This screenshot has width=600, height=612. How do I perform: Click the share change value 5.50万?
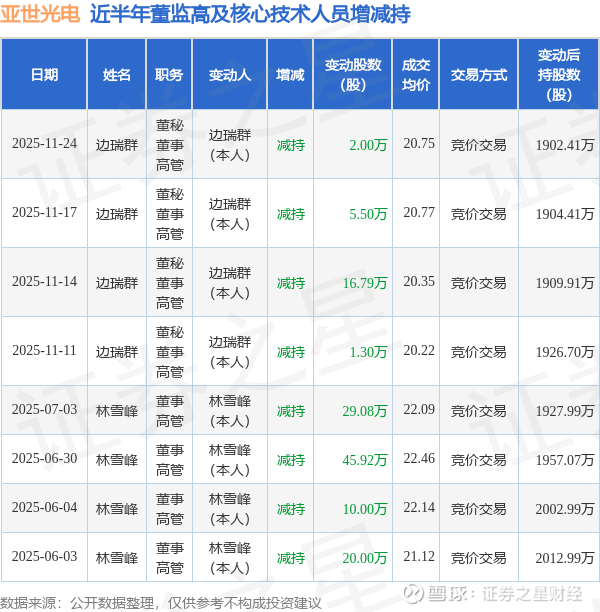[x=368, y=214]
